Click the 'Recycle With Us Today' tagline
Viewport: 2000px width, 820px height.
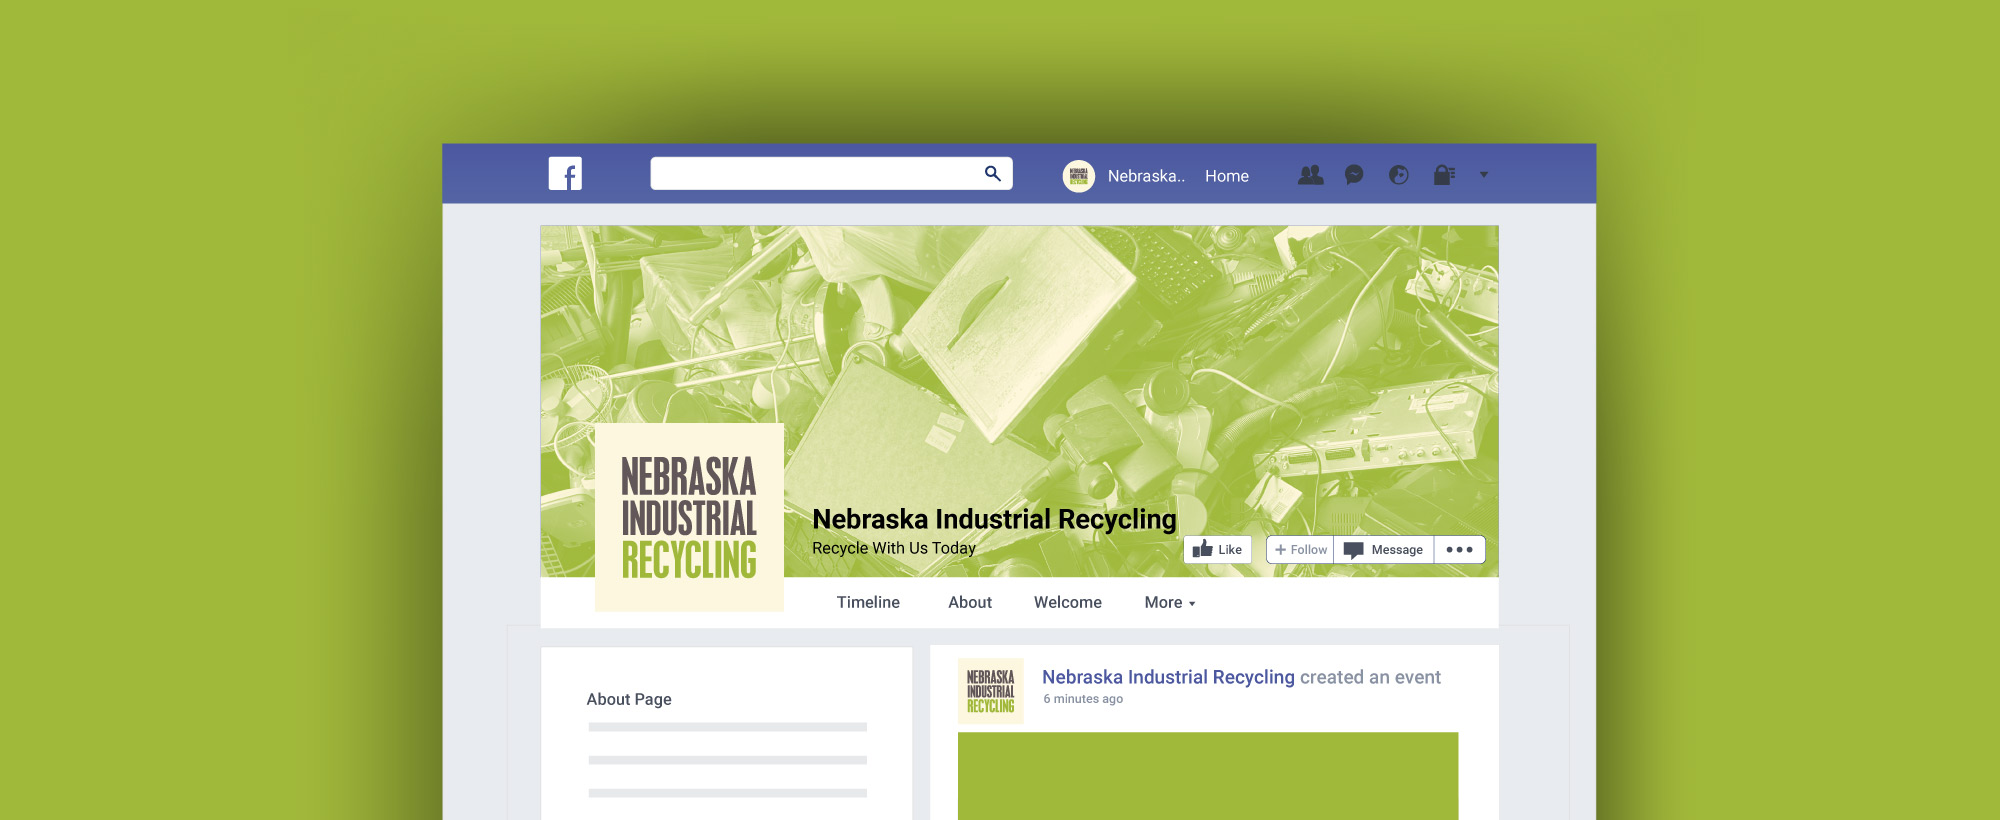click(894, 548)
